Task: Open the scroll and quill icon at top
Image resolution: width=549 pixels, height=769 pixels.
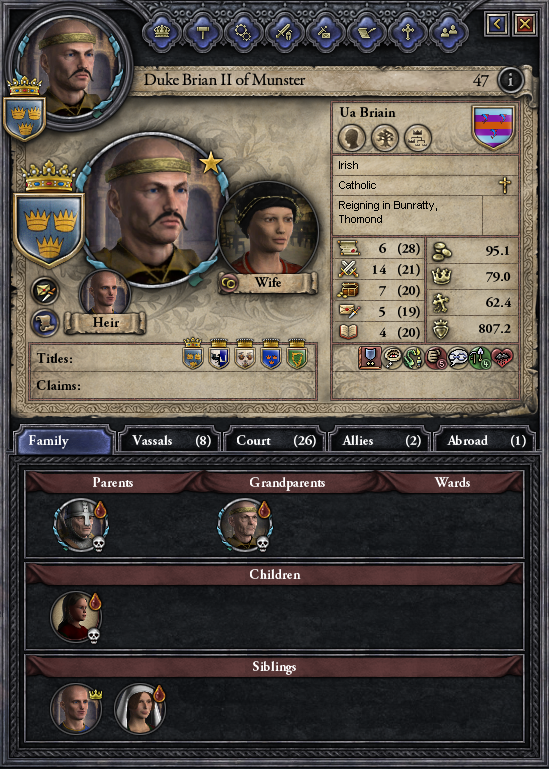Action: click(367, 32)
